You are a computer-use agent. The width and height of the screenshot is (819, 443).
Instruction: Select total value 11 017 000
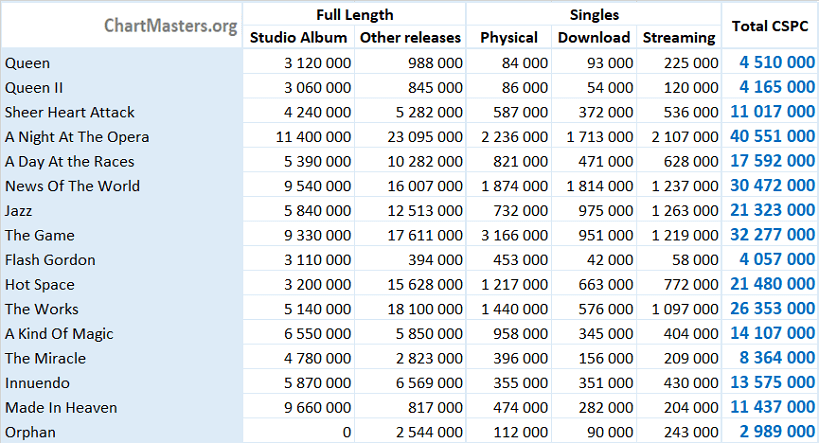tap(773, 112)
